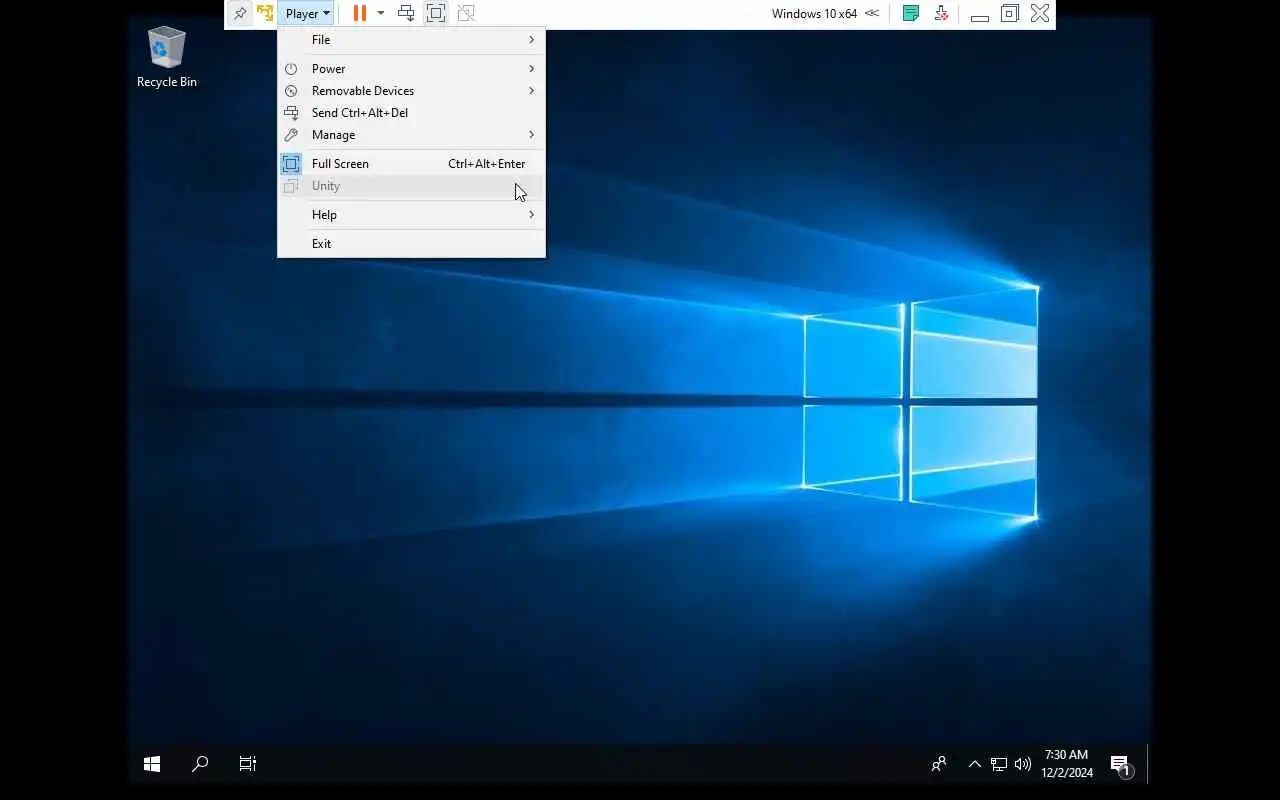This screenshot has width=1280, height=800.
Task: Open the green notes icon in the toolbar
Action: point(910,13)
